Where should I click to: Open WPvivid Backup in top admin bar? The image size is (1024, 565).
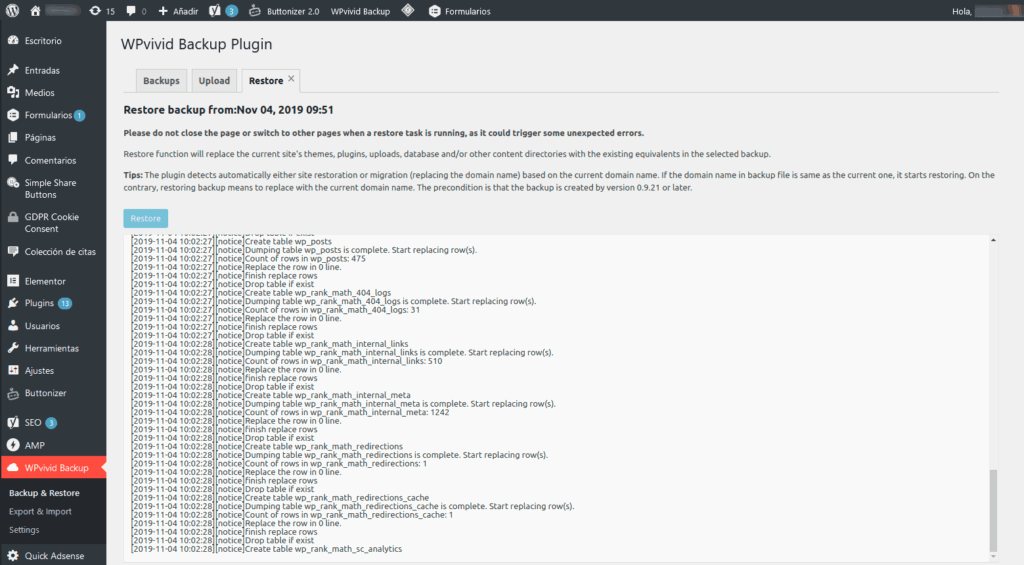click(x=360, y=11)
